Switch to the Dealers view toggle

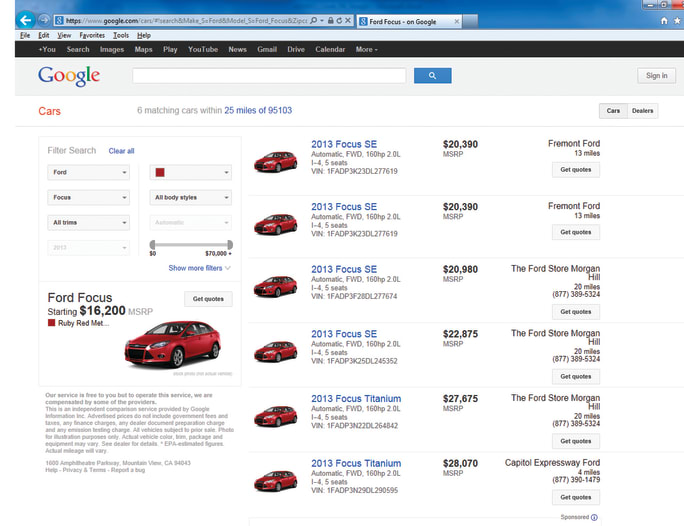click(643, 111)
